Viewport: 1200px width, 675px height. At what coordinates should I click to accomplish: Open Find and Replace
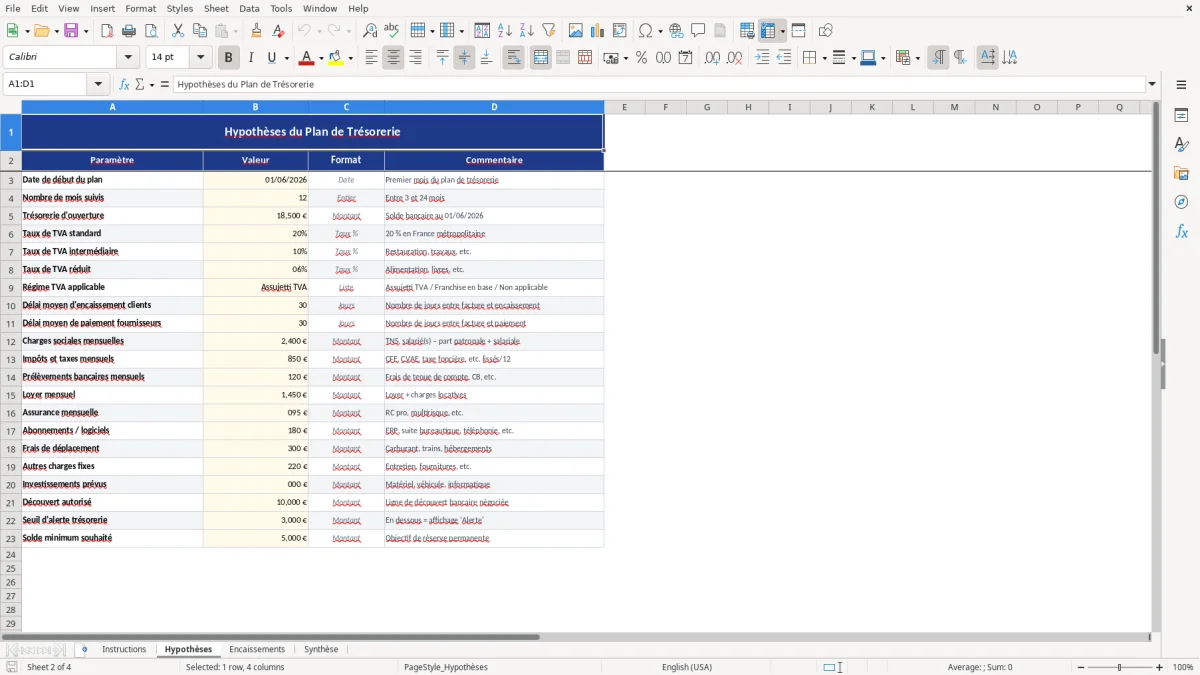click(x=370, y=31)
